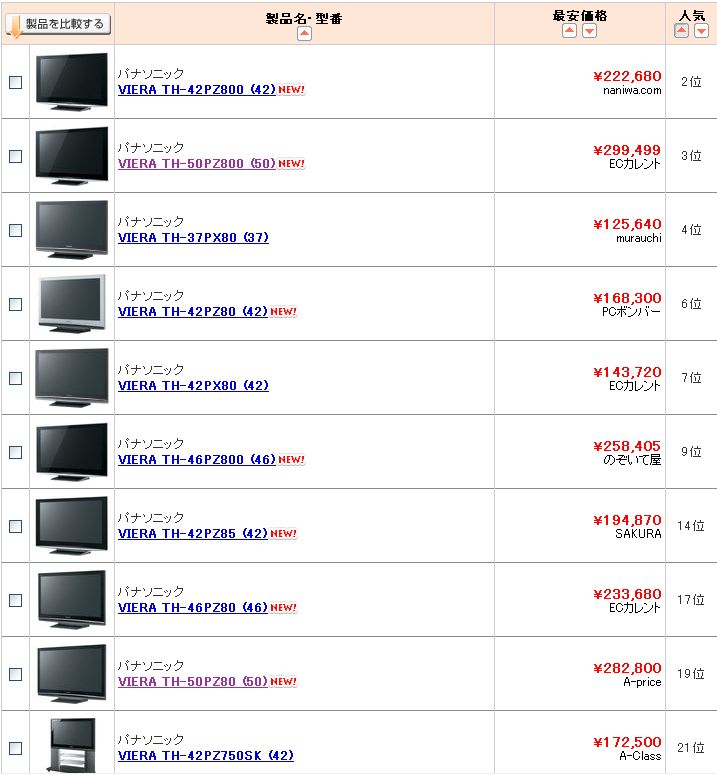Open VIERA TH-42PX80 (42) product link
Screen dimensions: 717x775
193,386
